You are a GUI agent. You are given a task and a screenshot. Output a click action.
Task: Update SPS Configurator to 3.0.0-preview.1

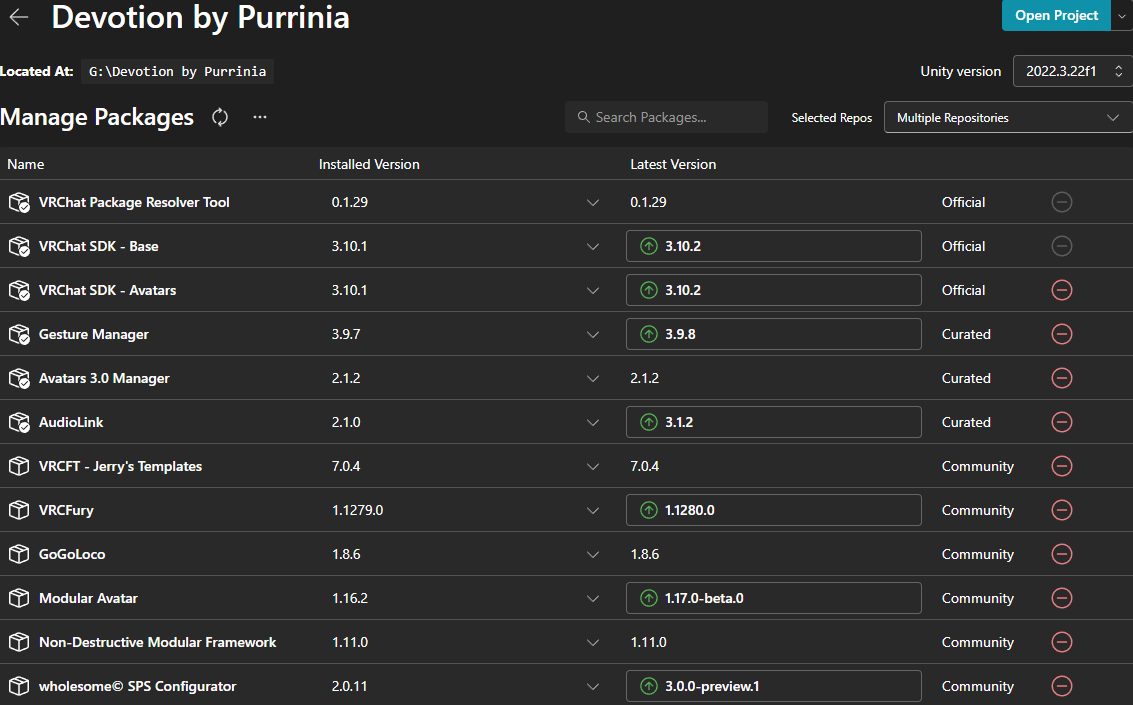tap(773, 686)
